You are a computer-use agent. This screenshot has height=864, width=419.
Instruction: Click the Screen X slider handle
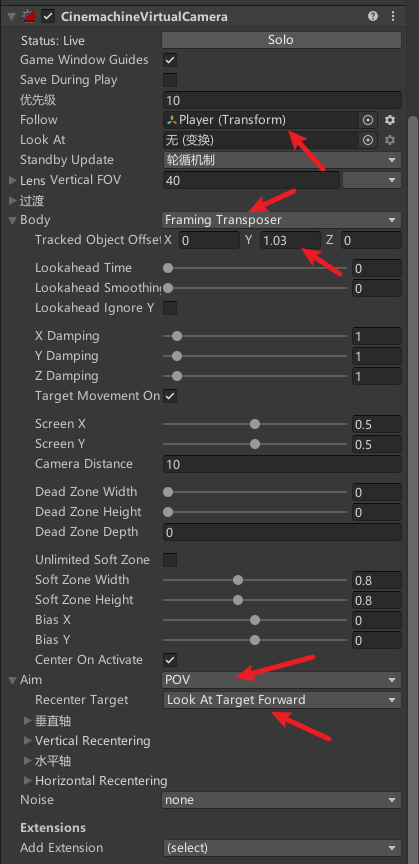click(255, 424)
